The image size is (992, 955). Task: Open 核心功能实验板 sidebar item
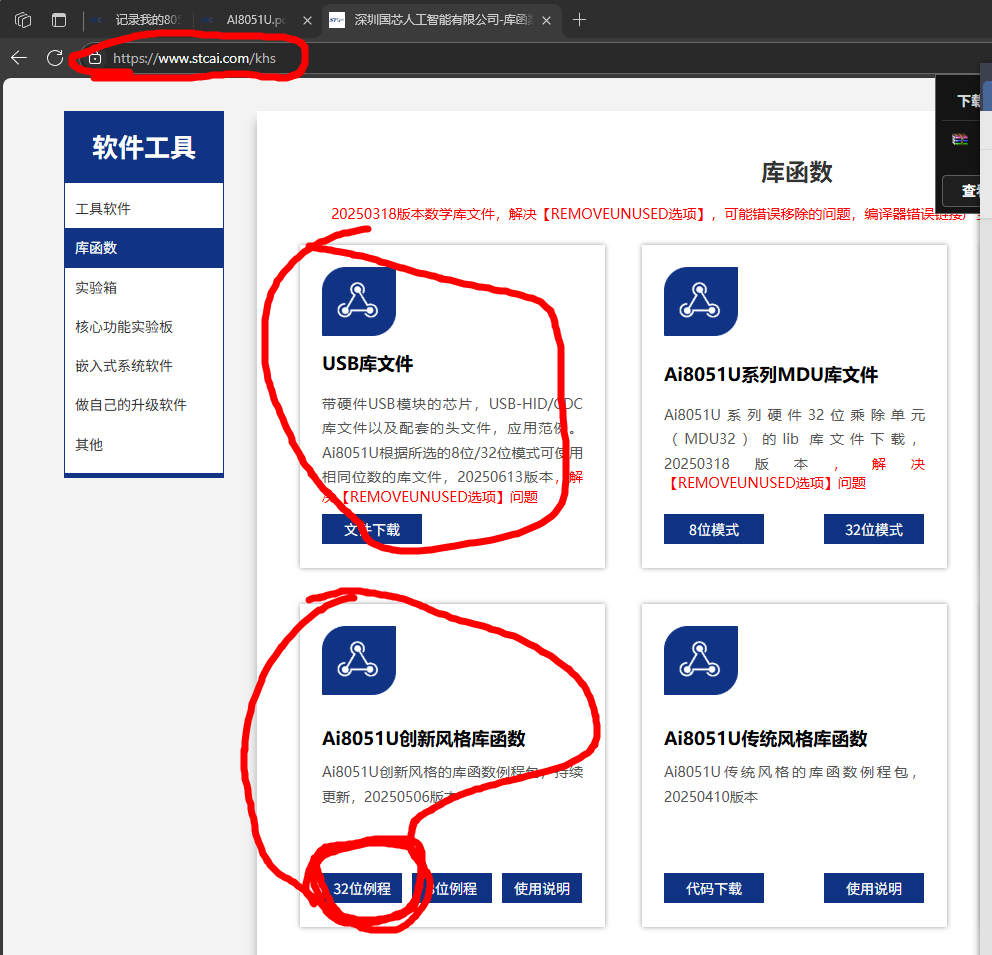pos(144,327)
